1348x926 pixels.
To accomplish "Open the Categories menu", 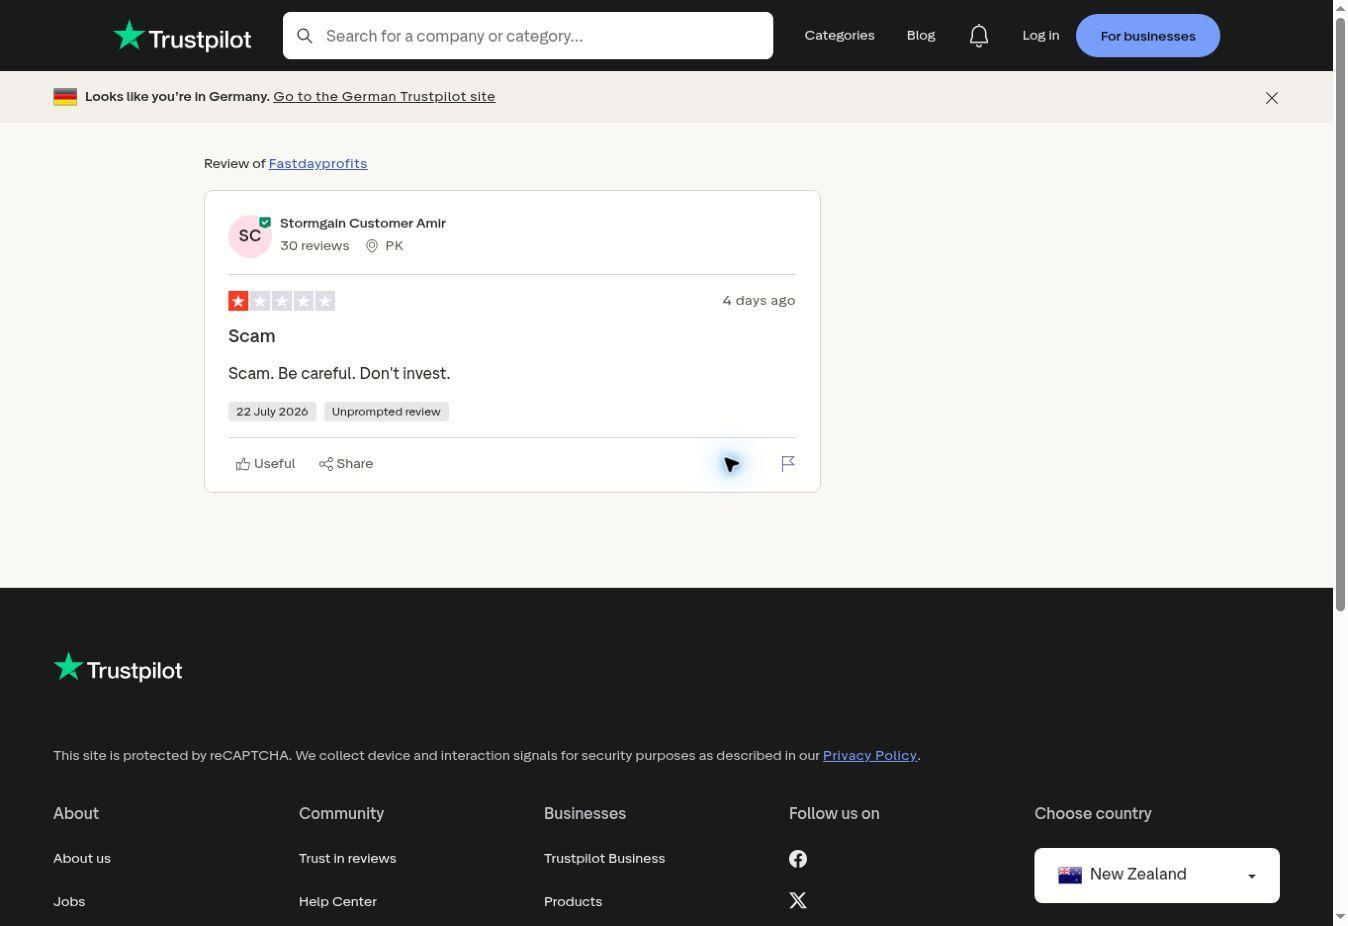I will (x=839, y=36).
